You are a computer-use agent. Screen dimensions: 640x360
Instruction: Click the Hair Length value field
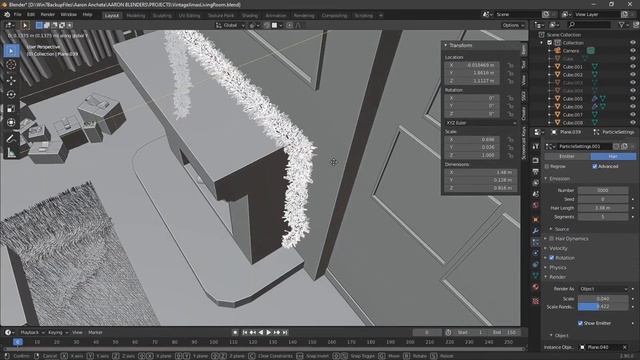pyautogui.click(x=603, y=208)
